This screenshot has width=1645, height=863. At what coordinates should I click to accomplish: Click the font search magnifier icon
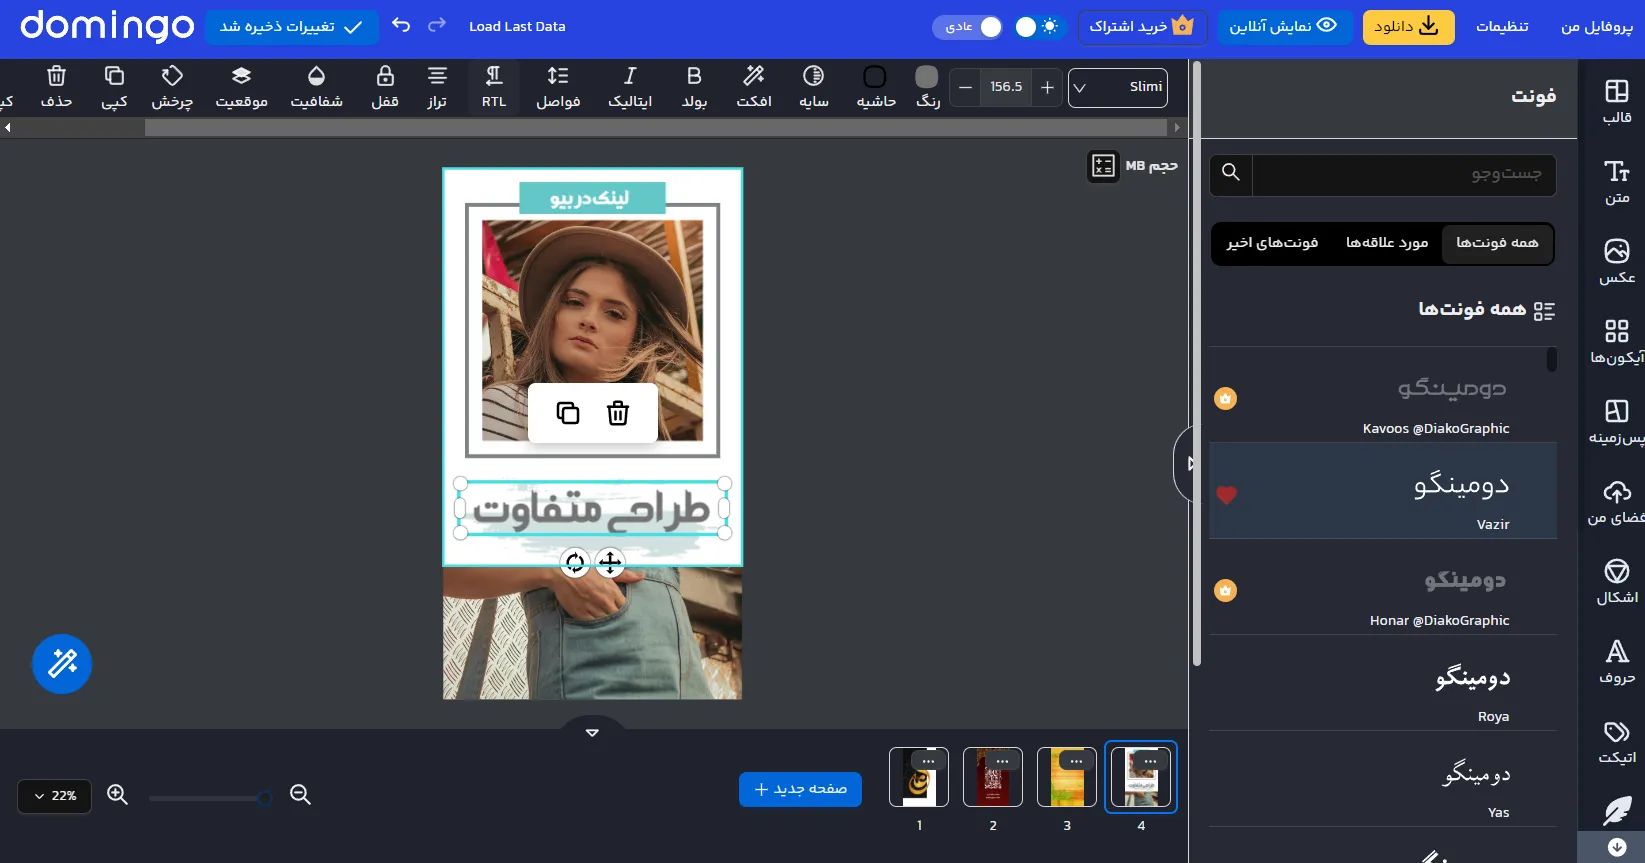pyautogui.click(x=1231, y=173)
